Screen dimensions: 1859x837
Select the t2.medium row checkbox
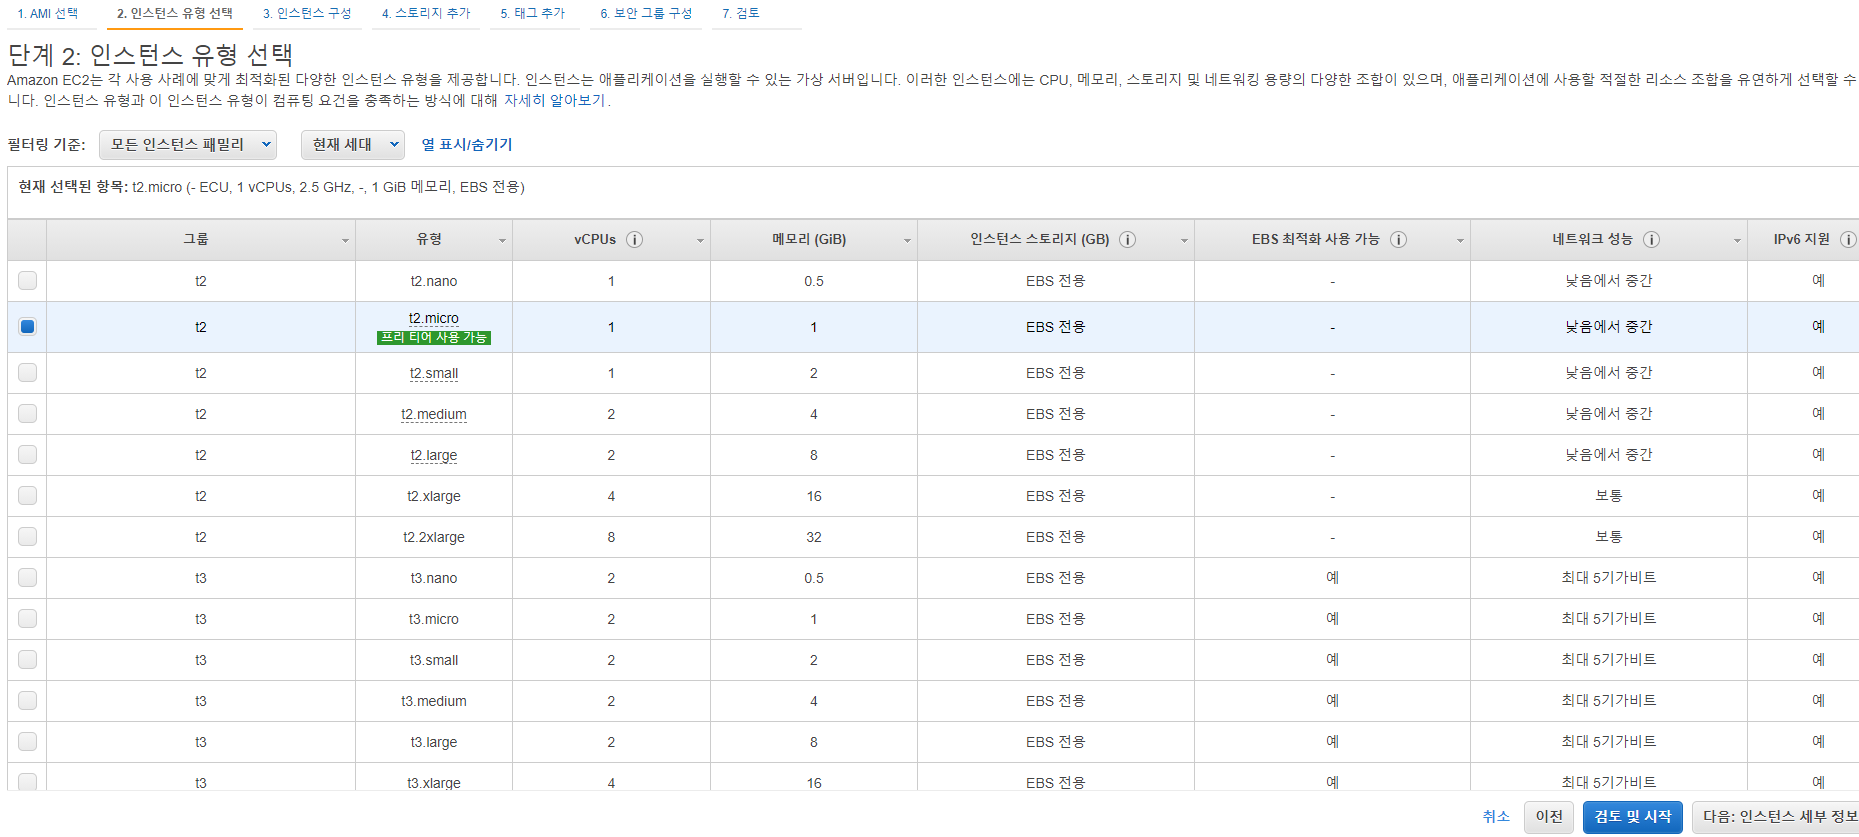[27, 413]
